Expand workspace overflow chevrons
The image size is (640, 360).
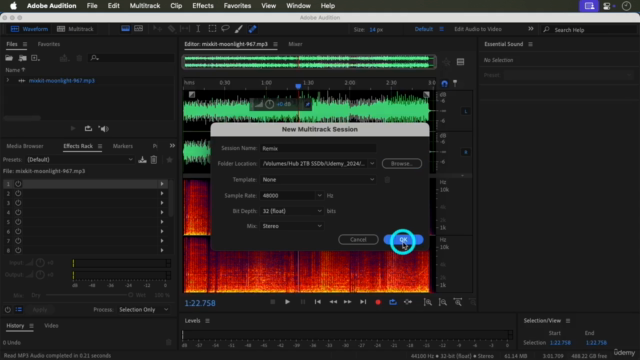531,29
